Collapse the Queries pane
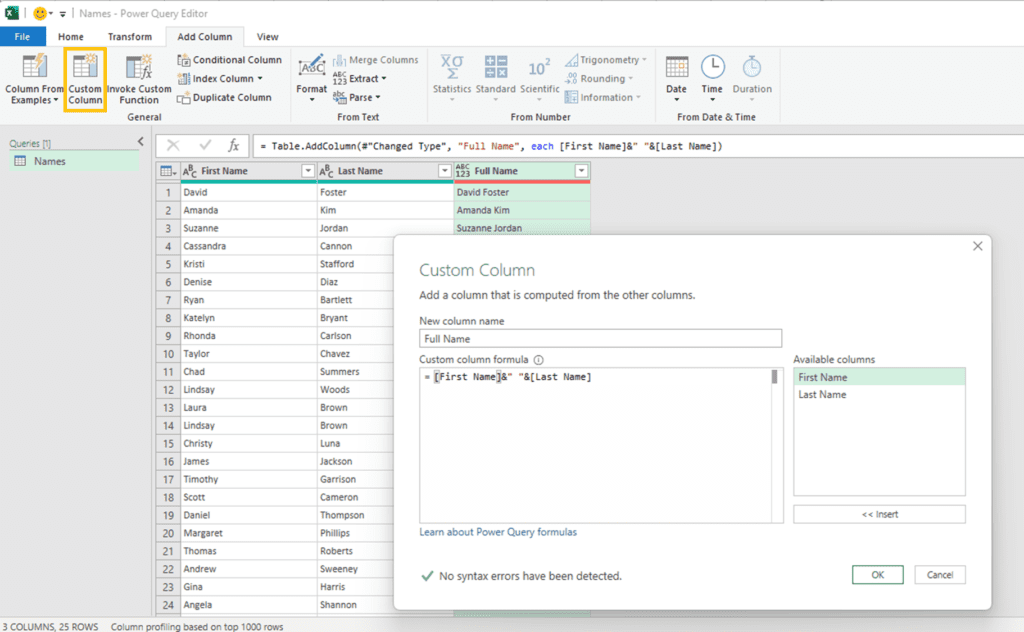The height and width of the screenshot is (632, 1024). (x=140, y=142)
